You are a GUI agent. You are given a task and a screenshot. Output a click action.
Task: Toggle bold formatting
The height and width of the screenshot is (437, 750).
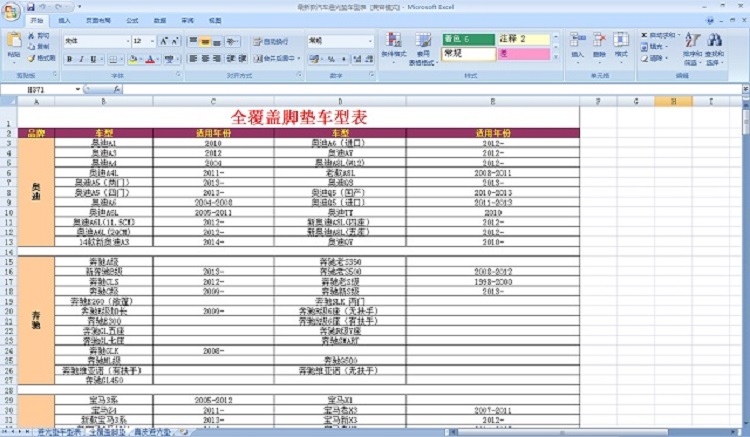[70, 59]
